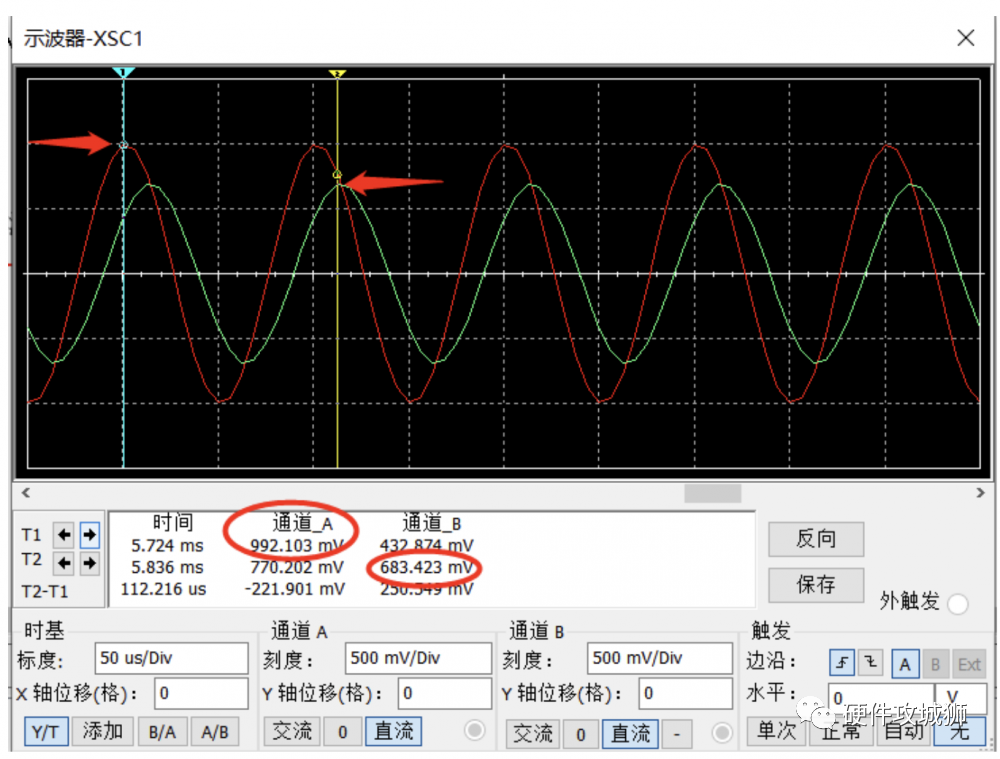Set channel A coupling to 0

(342, 732)
